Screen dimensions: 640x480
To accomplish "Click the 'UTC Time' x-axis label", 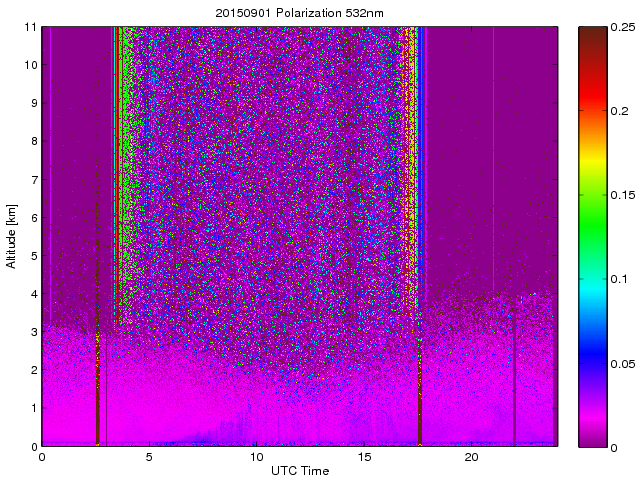I will (x=299, y=470).
